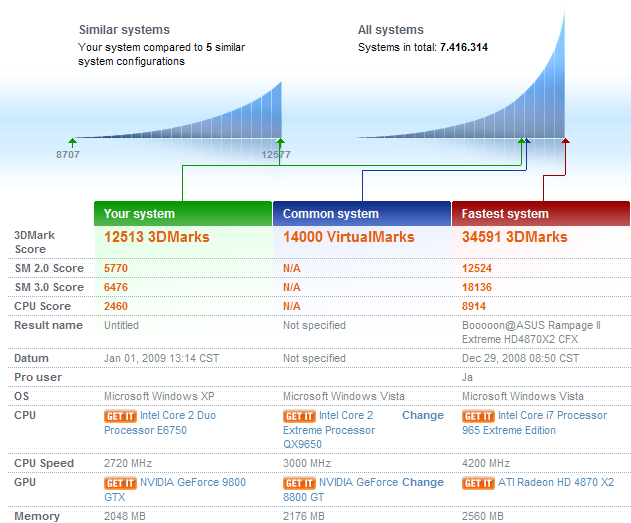Click the 14000 VirtualMarks score
This screenshot has width=631, height=523.
click(348, 237)
